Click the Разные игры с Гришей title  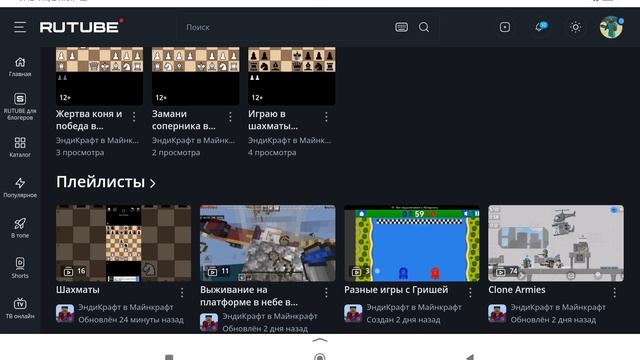pyautogui.click(x=396, y=290)
